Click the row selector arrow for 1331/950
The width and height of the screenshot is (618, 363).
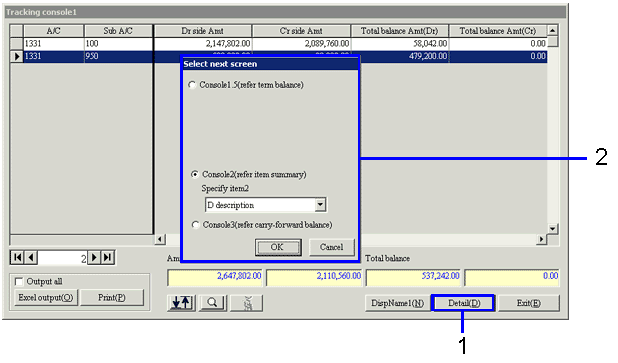[17, 56]
